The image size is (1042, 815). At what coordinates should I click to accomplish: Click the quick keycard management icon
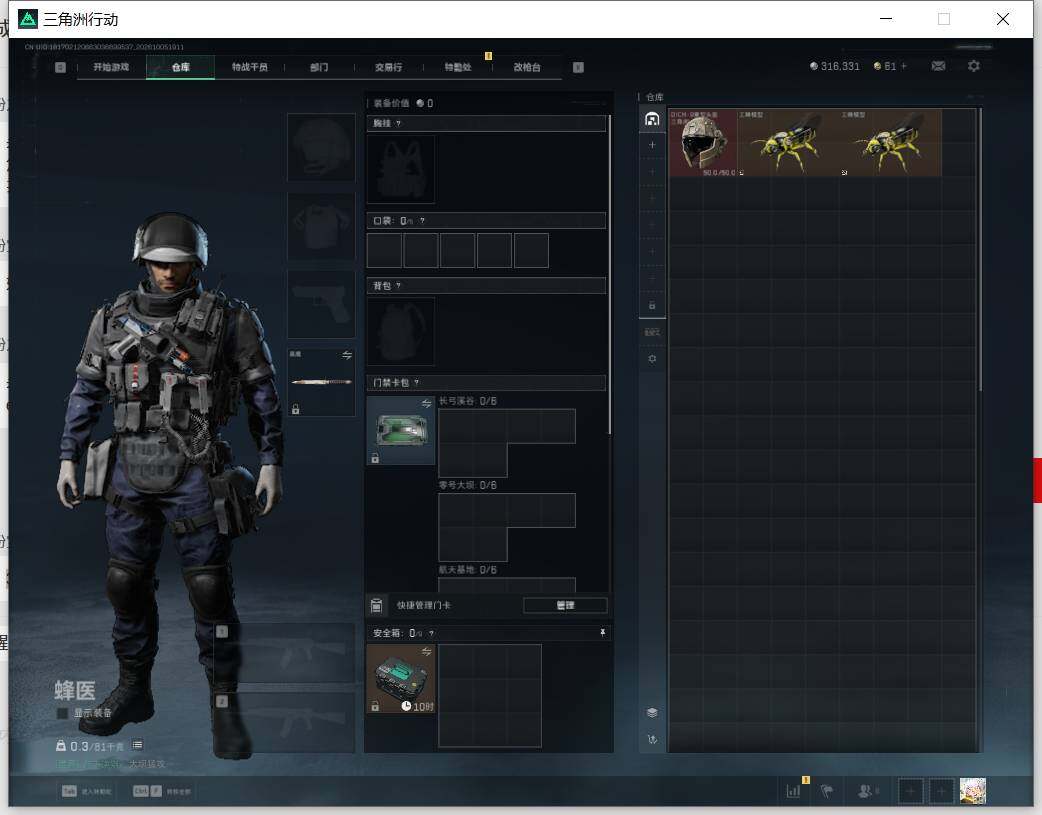[x=376, y=605]
